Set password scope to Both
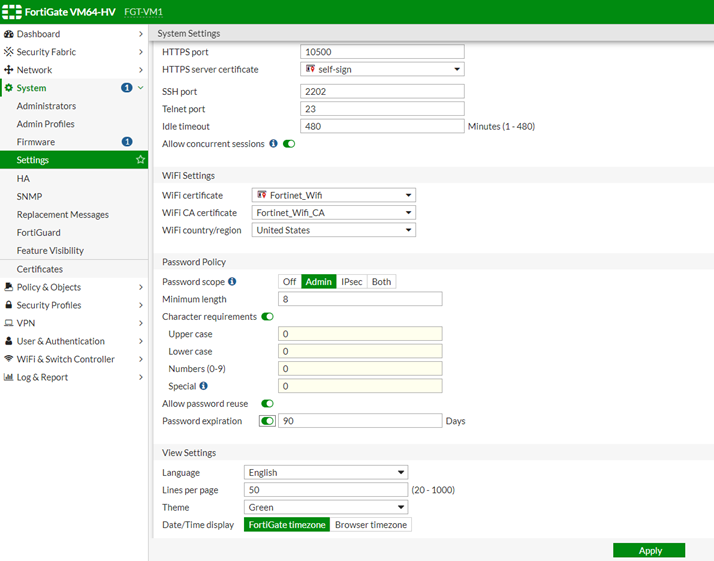Image resolution: width=714 pixels, height=561 pixels. point(381,282)
